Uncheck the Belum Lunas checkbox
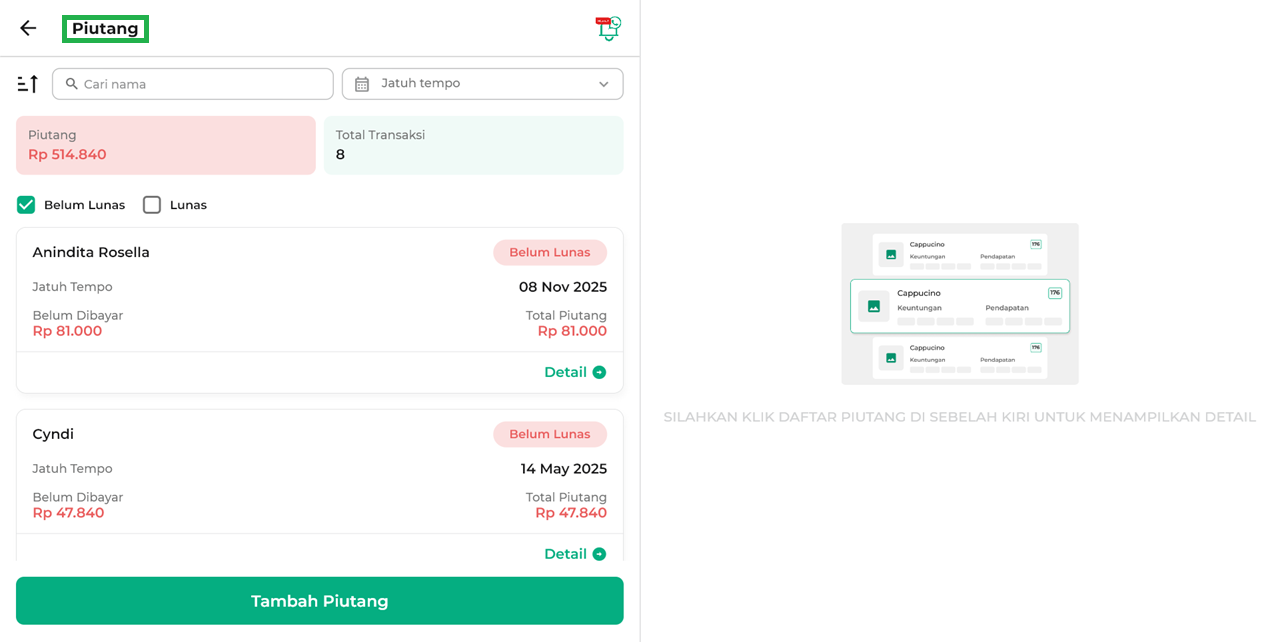The image size is (1278, 642). [26, 205]
